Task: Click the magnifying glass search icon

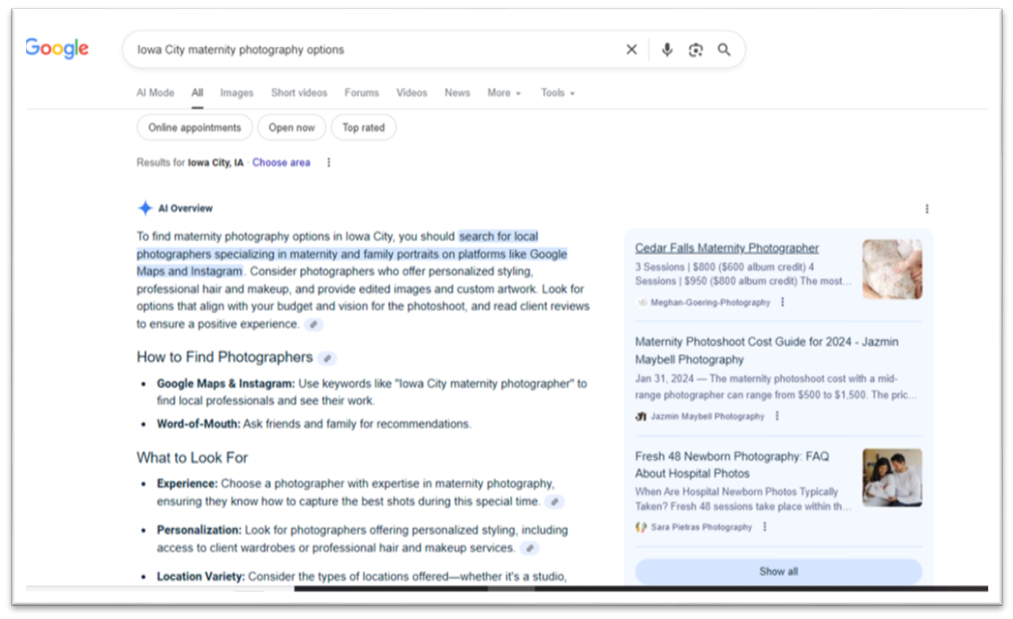Action: click(724, 50)
